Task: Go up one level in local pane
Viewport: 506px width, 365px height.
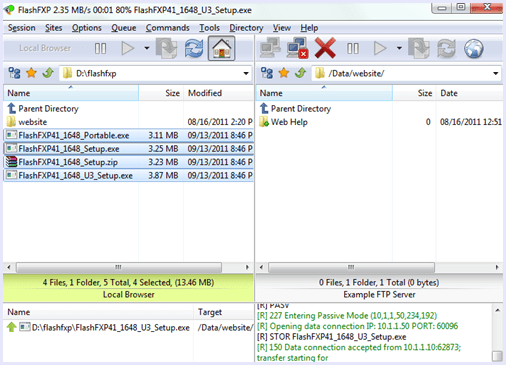Action: click(x=48, y=73)
